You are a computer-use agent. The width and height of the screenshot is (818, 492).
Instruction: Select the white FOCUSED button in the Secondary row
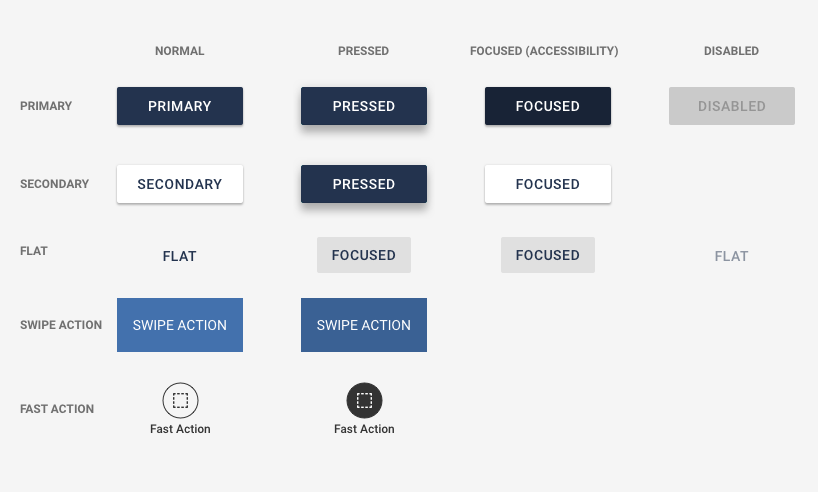[x=548, y=184]
